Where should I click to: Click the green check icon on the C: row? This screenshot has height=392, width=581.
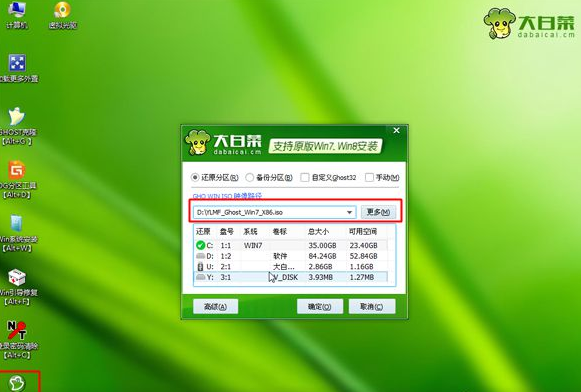(200, 245)
